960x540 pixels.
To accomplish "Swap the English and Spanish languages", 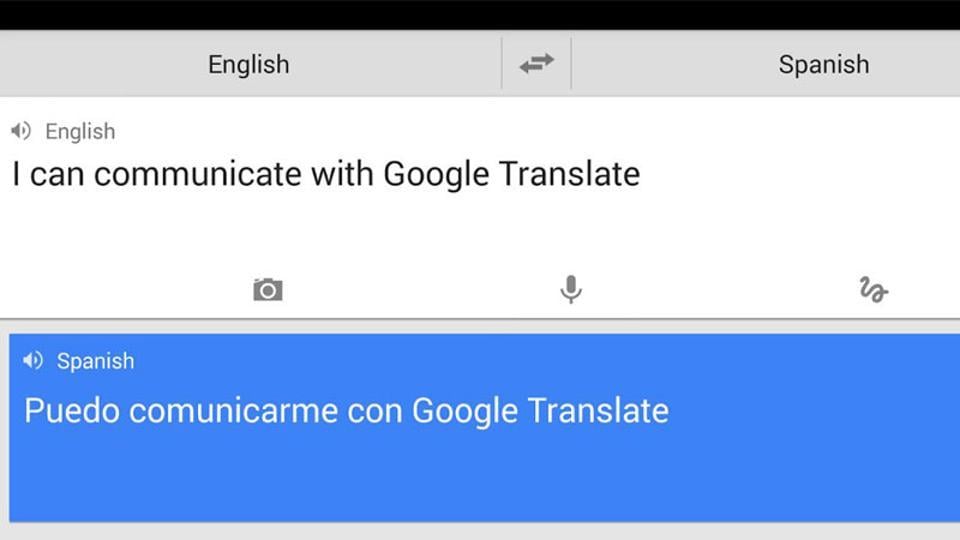I will click(x=536, y=64).
